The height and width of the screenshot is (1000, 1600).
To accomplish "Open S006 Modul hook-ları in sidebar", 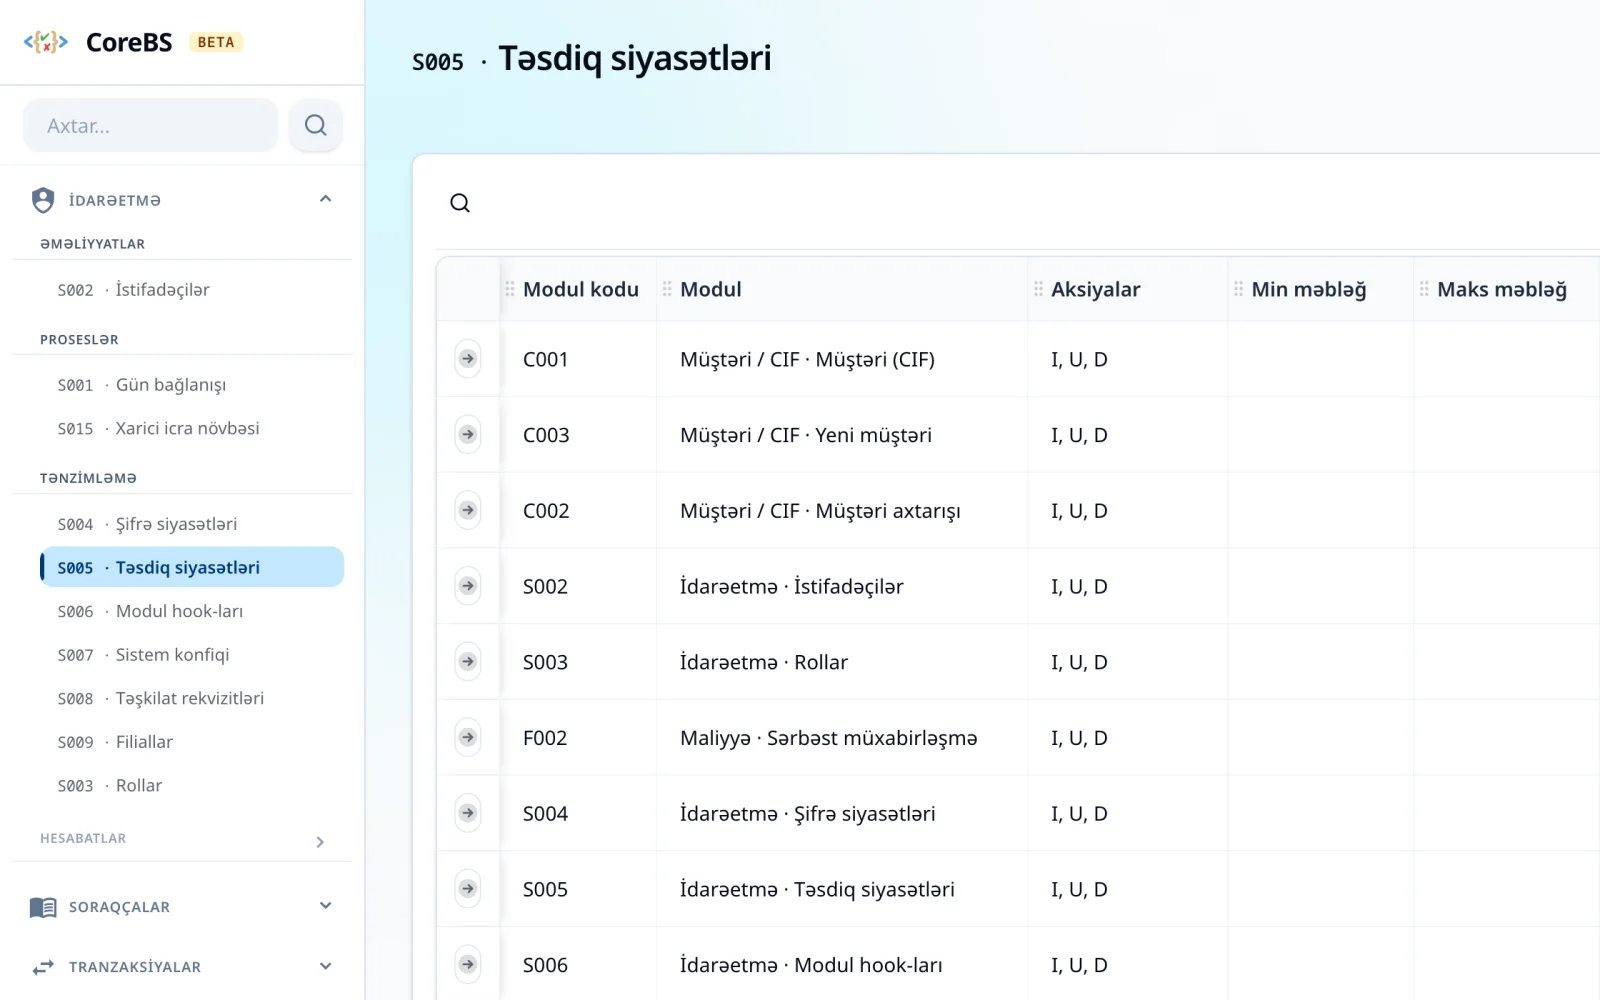I will click(192, 611).
